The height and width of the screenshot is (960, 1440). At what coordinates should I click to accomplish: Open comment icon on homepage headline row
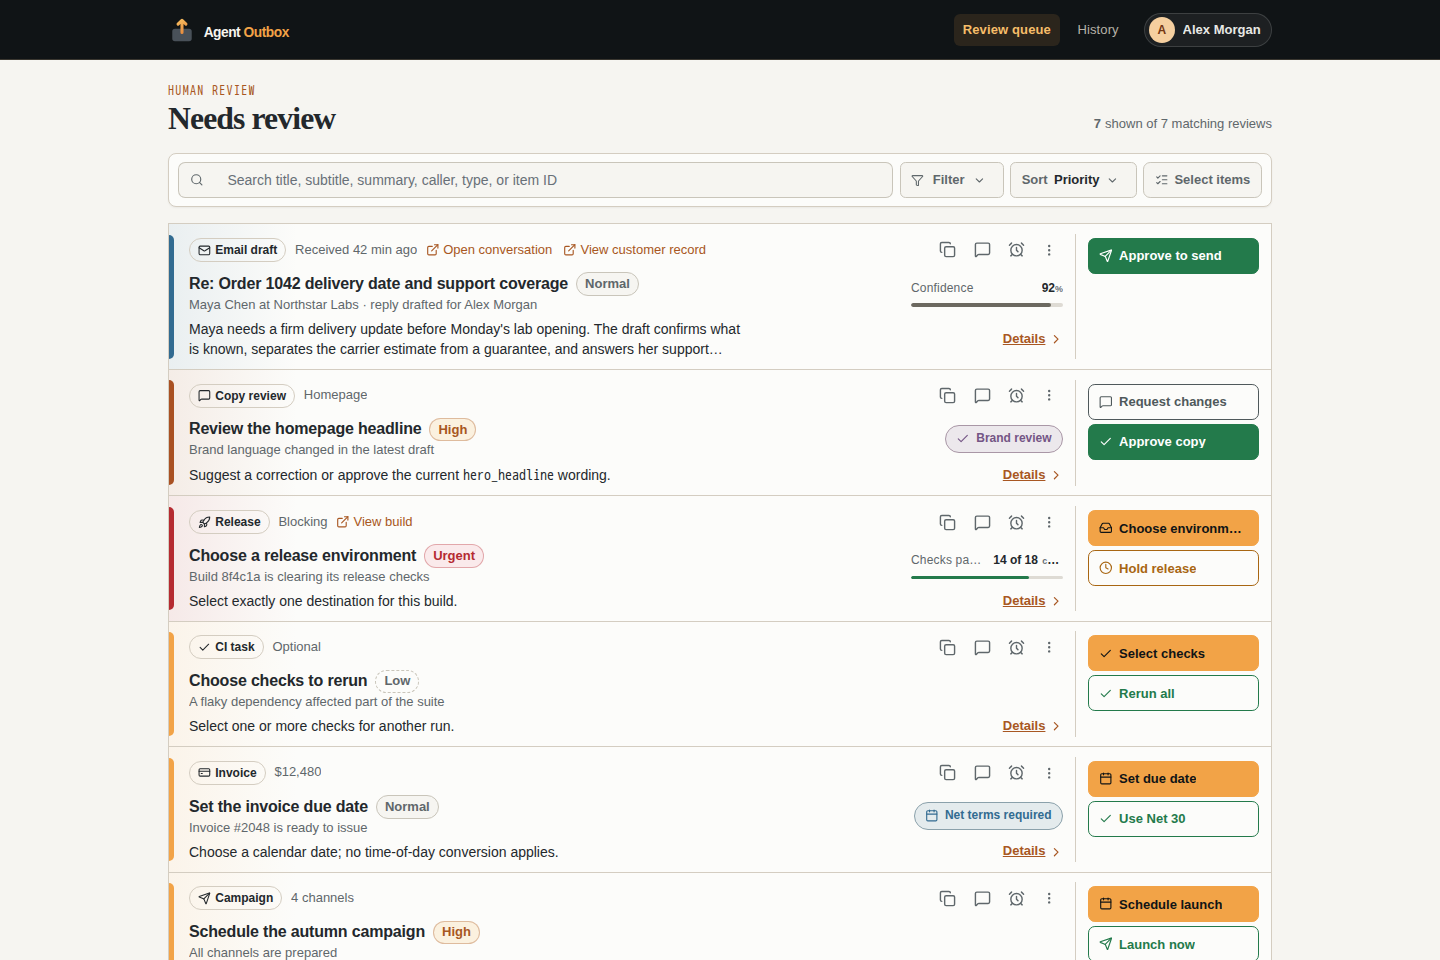pyautogui.click(x=982, y=396)
